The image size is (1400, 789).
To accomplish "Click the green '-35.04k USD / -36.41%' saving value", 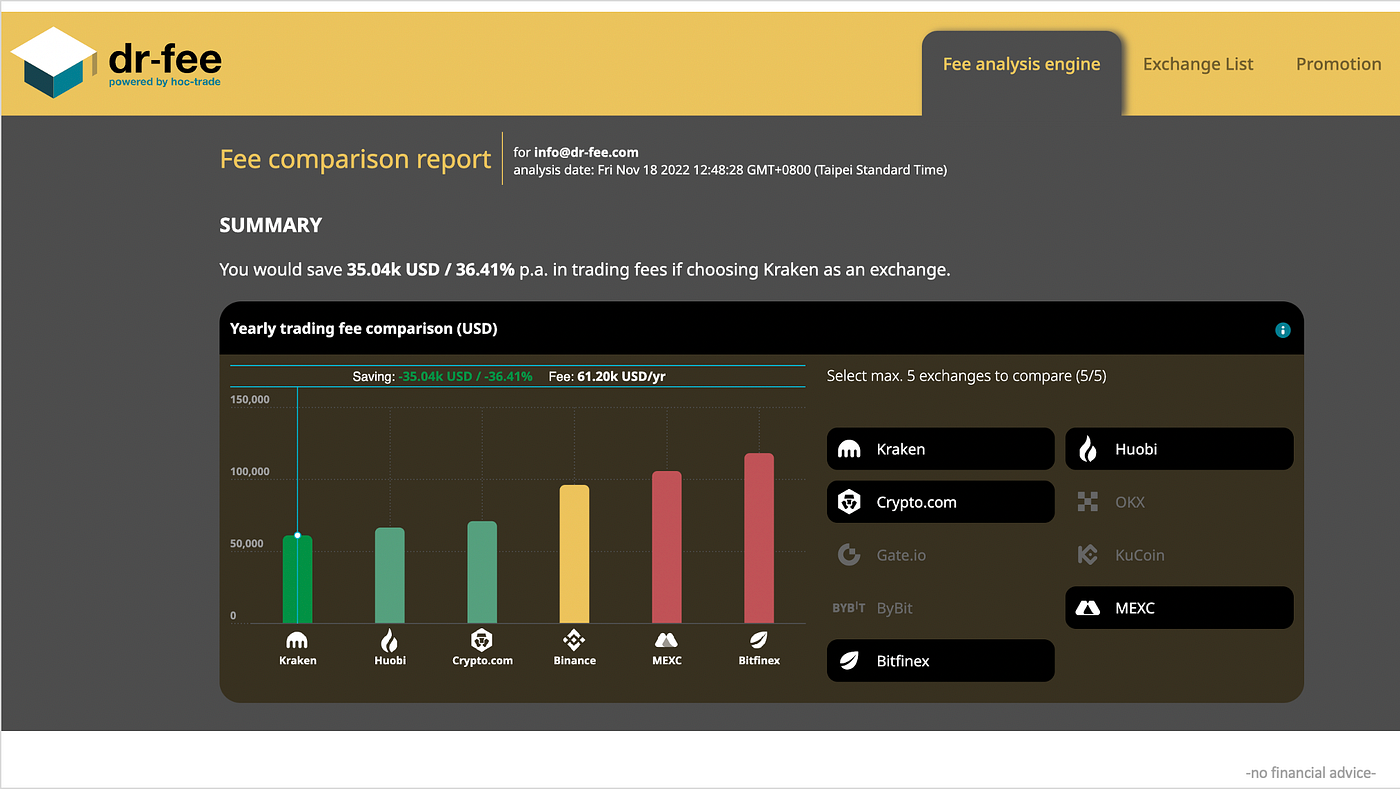I will tap(466, 377).
